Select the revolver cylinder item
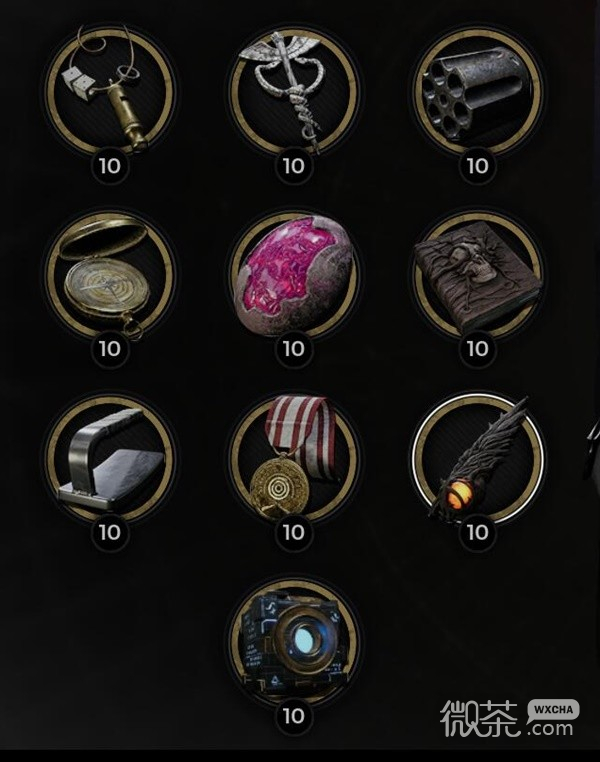 pos(478,92)
